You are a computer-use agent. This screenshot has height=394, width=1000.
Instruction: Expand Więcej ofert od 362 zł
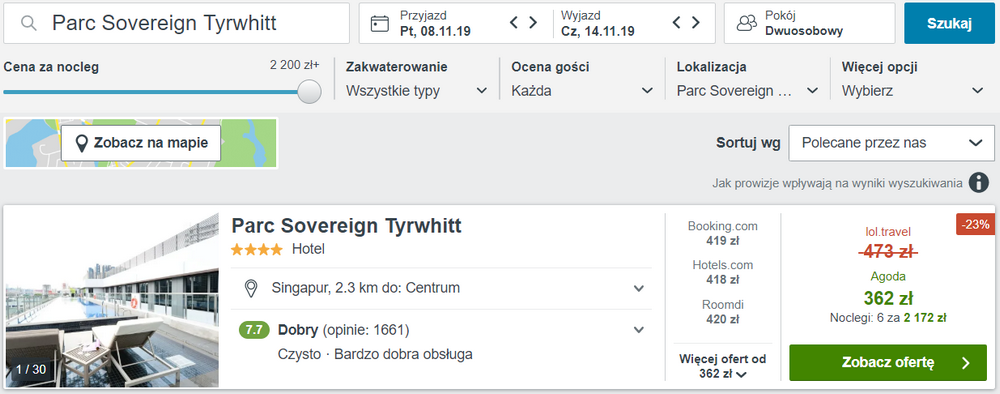723,367
